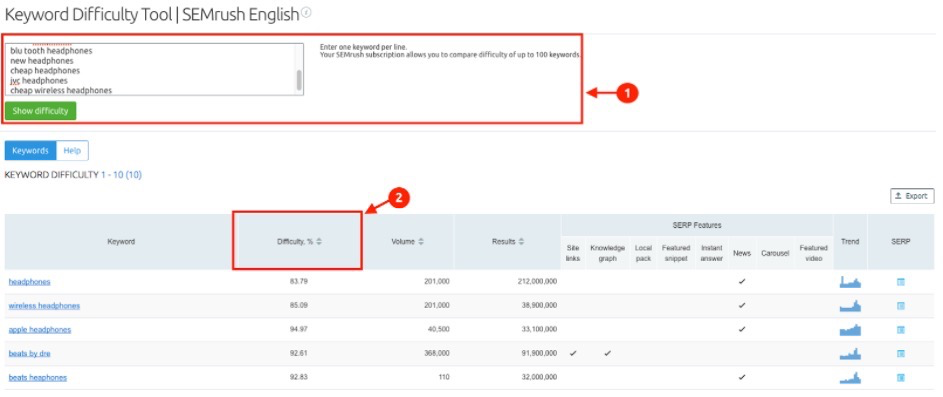Switch to the Help tab
Screen dimensions: 943x397
[72, 151]
